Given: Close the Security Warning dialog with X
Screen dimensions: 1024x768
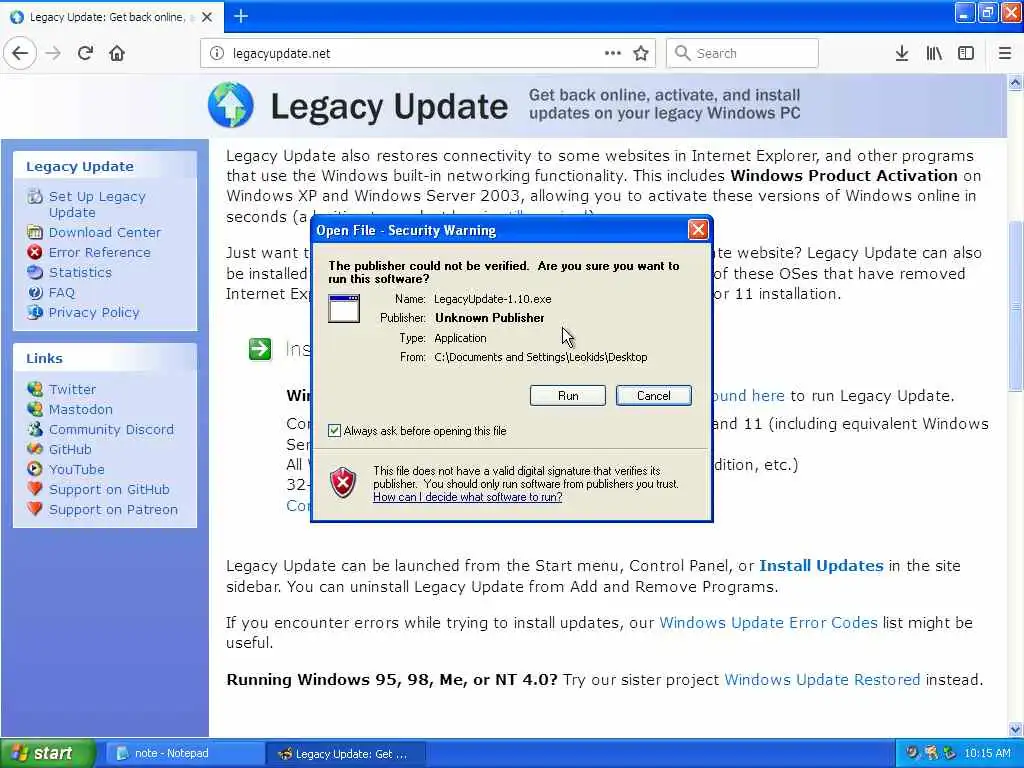Looking at the screenshot, I should pos(697,230).
